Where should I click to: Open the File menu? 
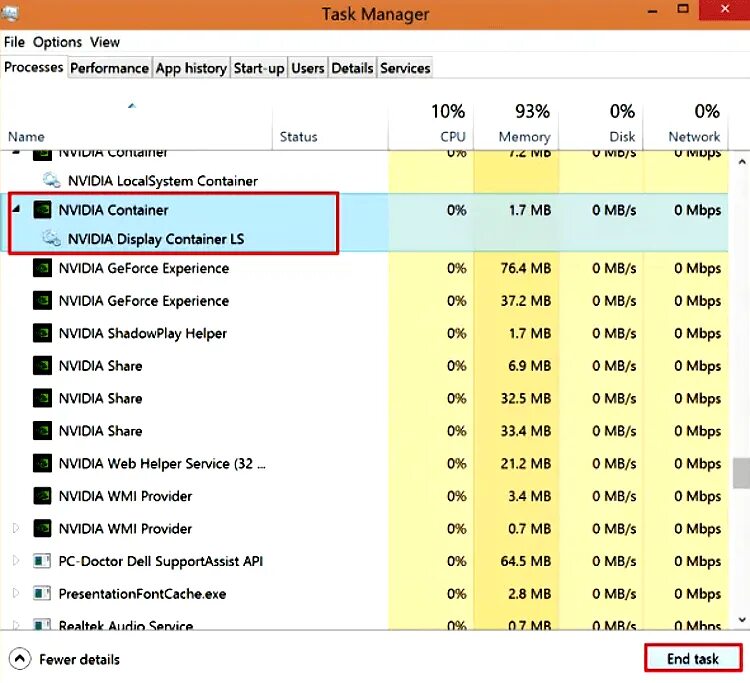pyautogui.click(x=14, y=42)
